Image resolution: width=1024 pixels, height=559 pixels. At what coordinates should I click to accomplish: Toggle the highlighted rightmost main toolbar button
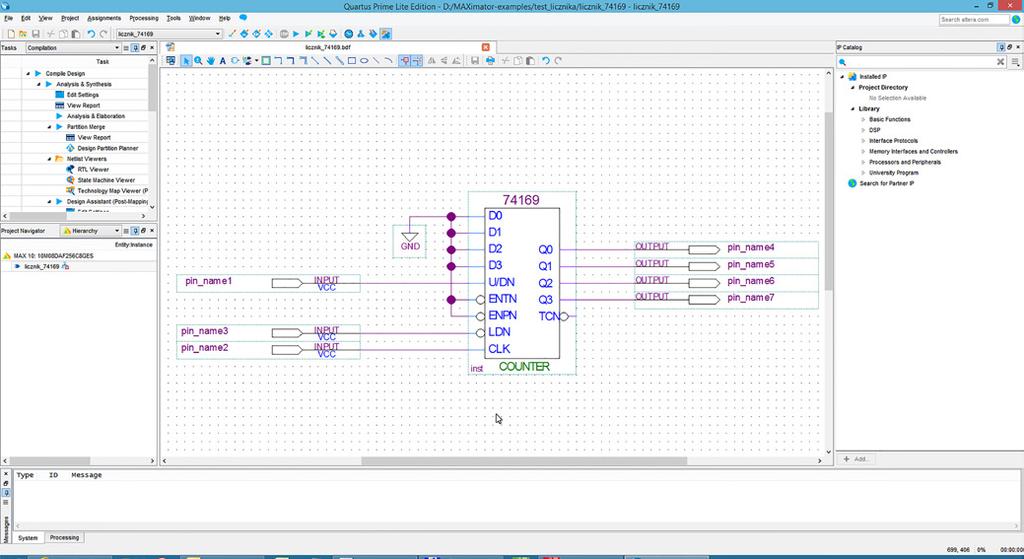click(386, 34)
